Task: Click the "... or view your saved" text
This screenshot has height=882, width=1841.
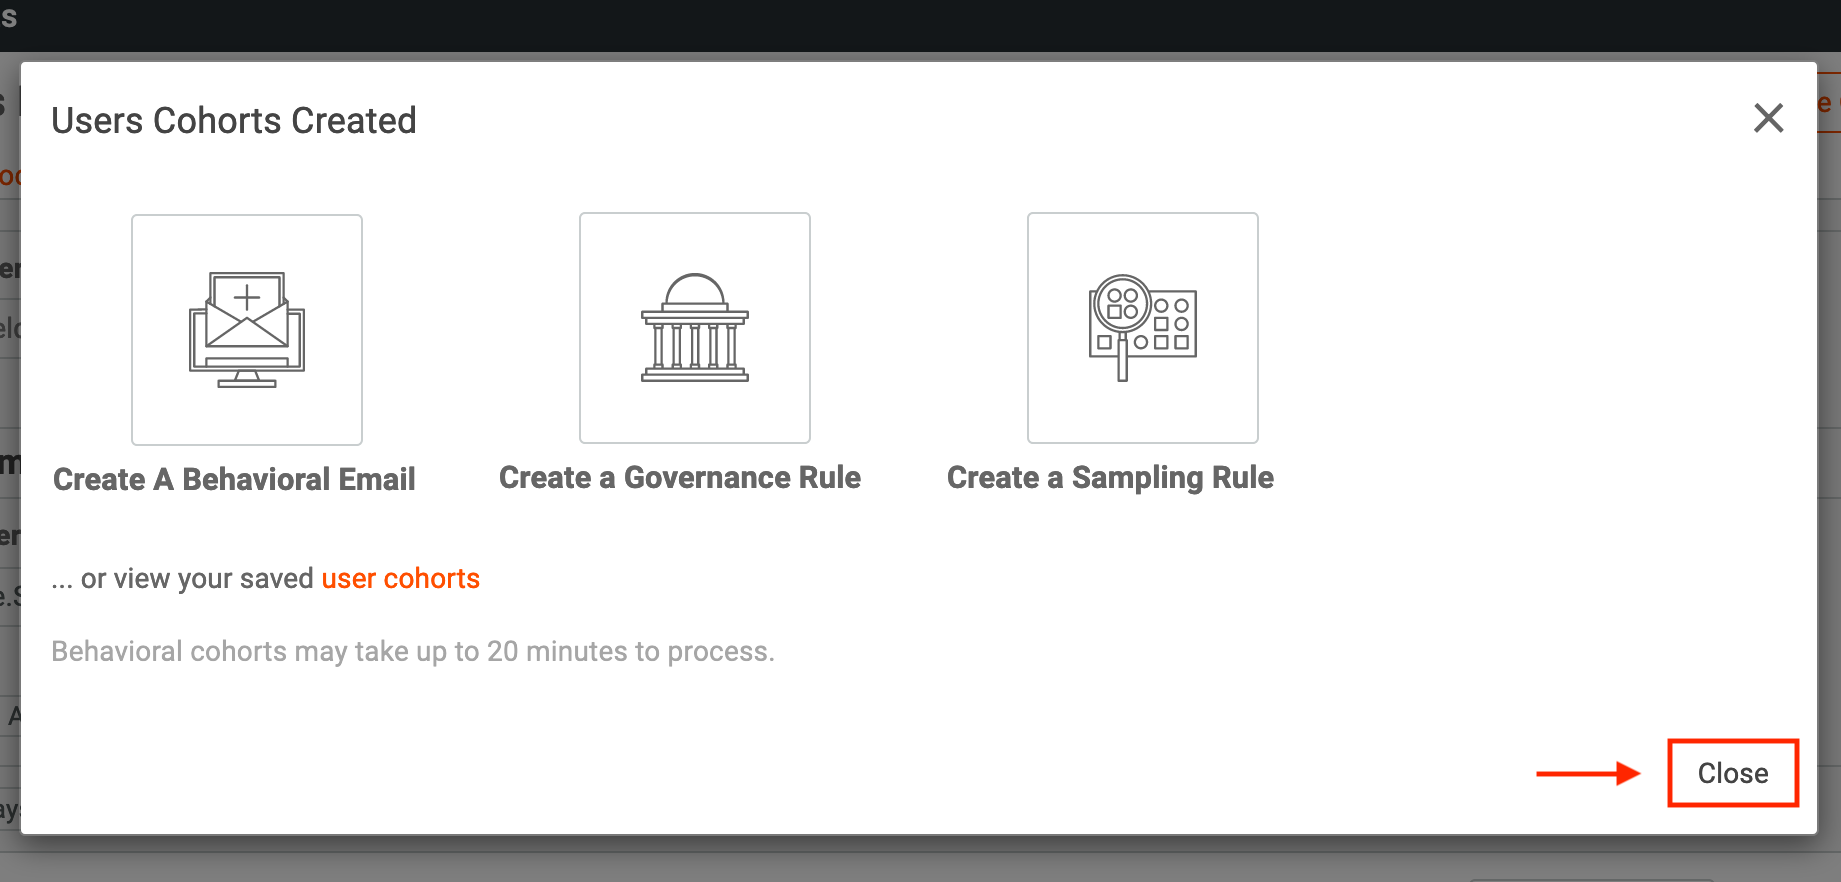Action: 183,578
